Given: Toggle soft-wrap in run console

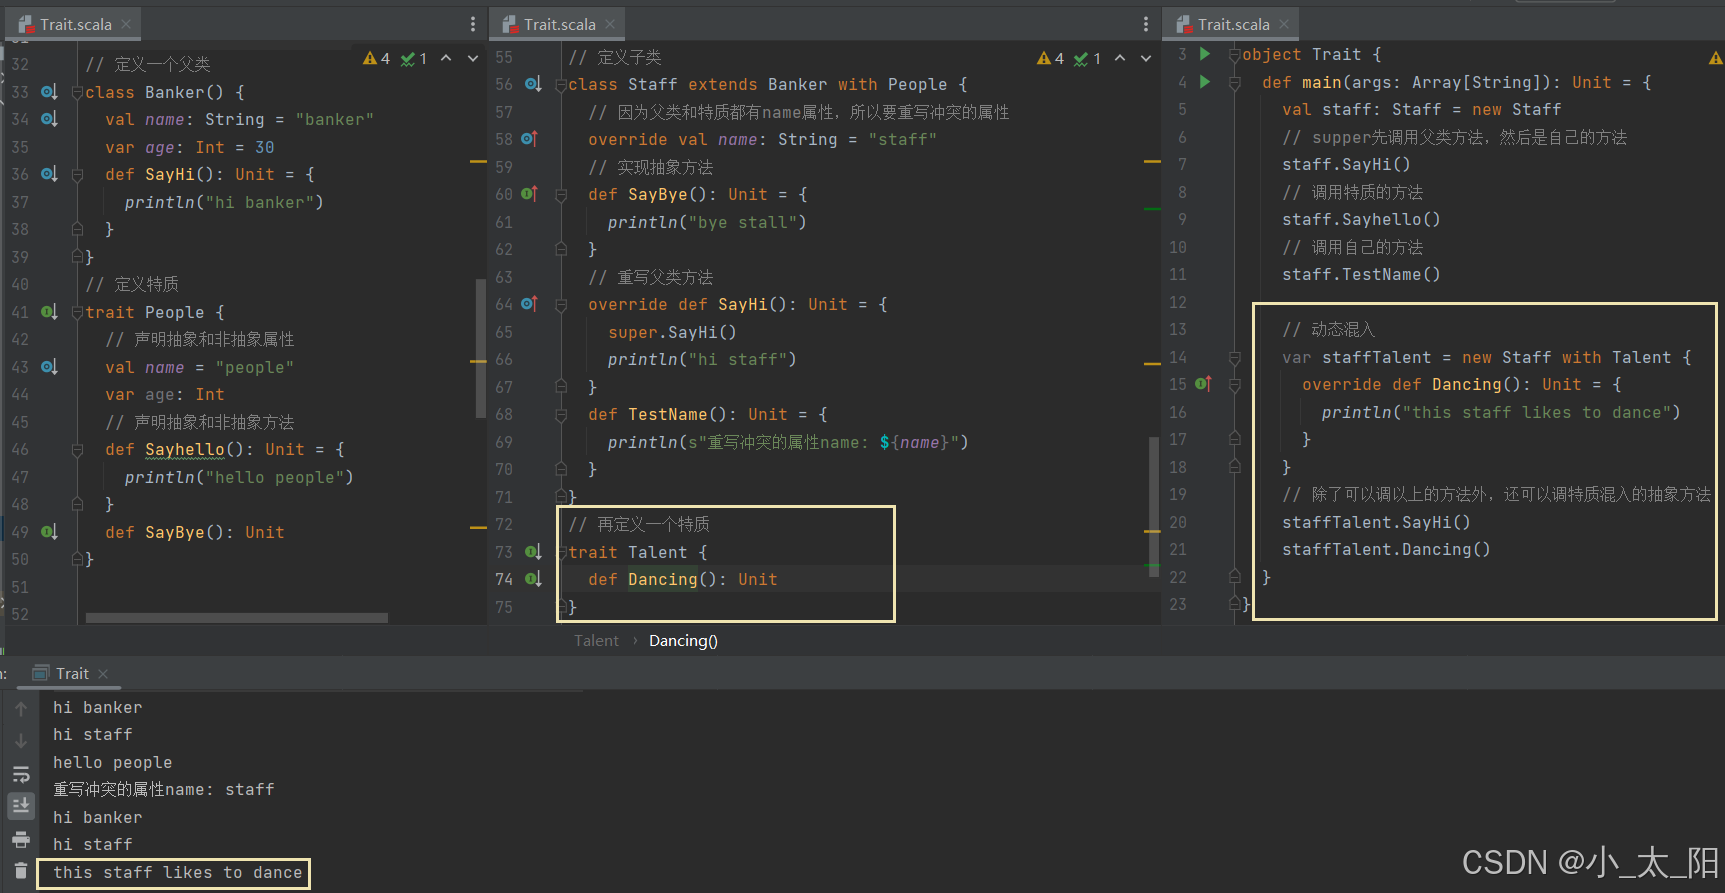Looking at the screenshot, I should pyautogui.click(x=21, y=774).
